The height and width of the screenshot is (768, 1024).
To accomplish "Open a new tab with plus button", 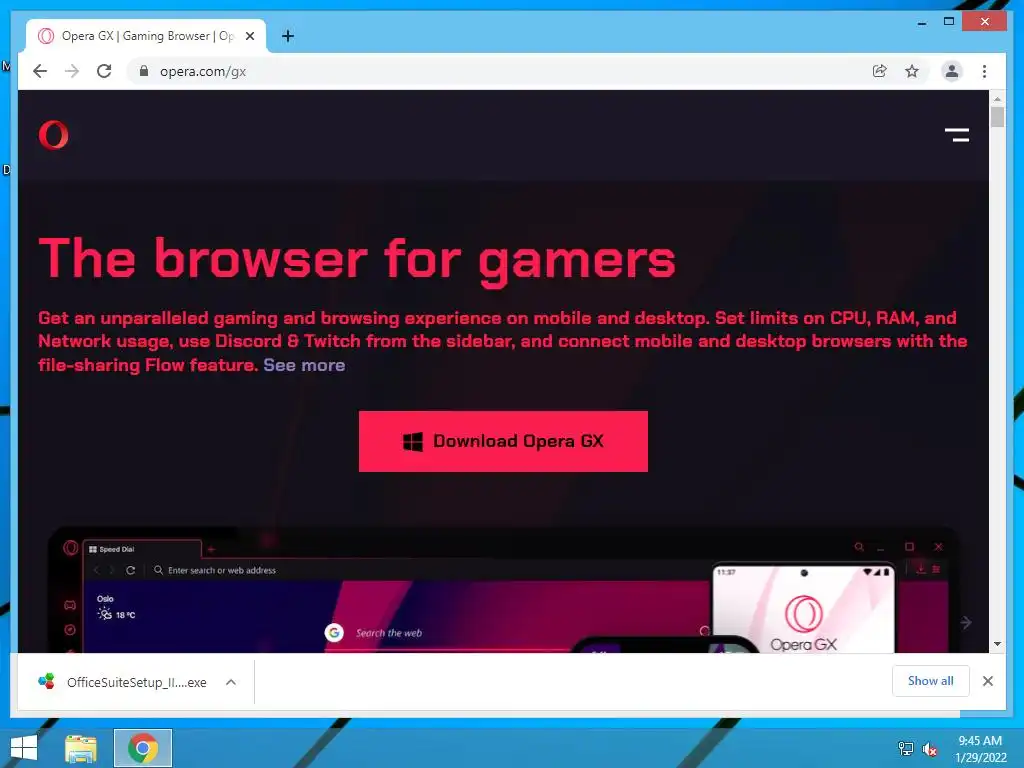I will point(287,36).
